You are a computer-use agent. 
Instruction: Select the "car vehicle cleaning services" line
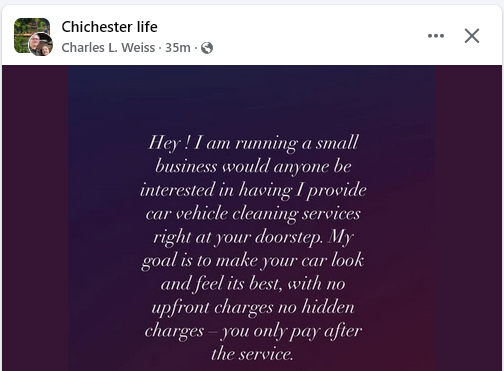(253, 214)
